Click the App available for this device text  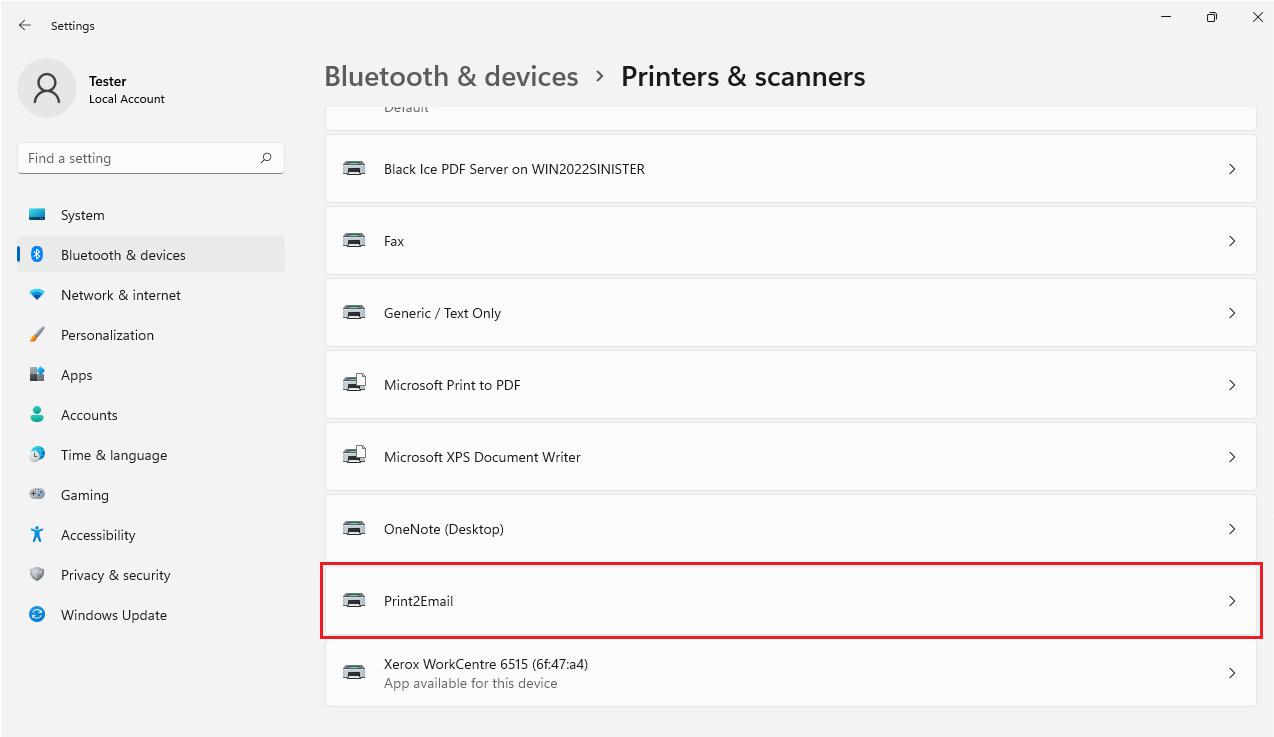471,684
